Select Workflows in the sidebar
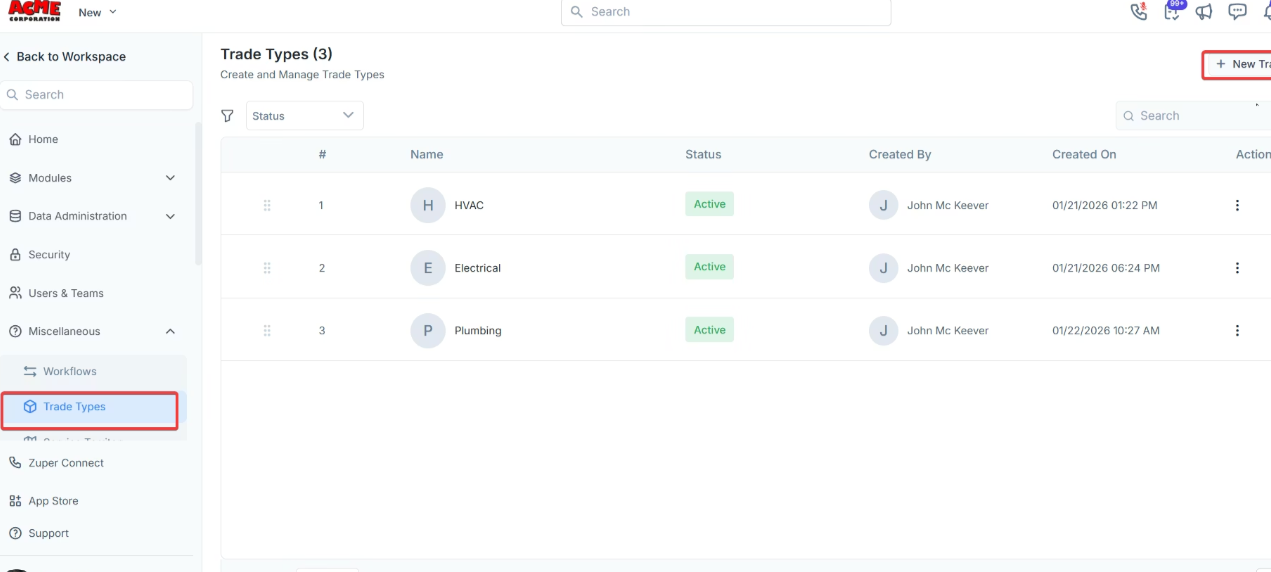1271x572 pixels. [69, 371]
